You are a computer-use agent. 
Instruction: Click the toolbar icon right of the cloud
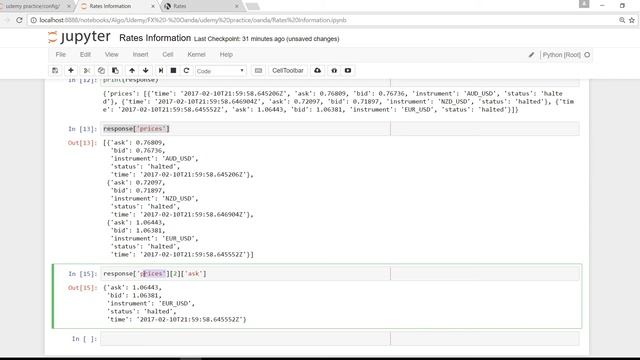(334, 71)
